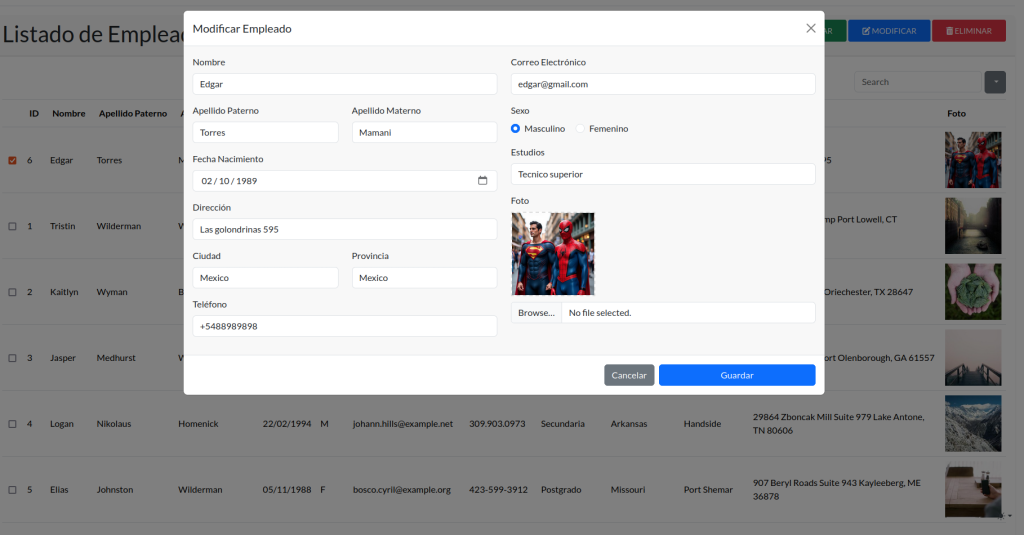This screenshot has width=1024, height=535.
Task: Open the search options dropdown
Action: point(995,82)
